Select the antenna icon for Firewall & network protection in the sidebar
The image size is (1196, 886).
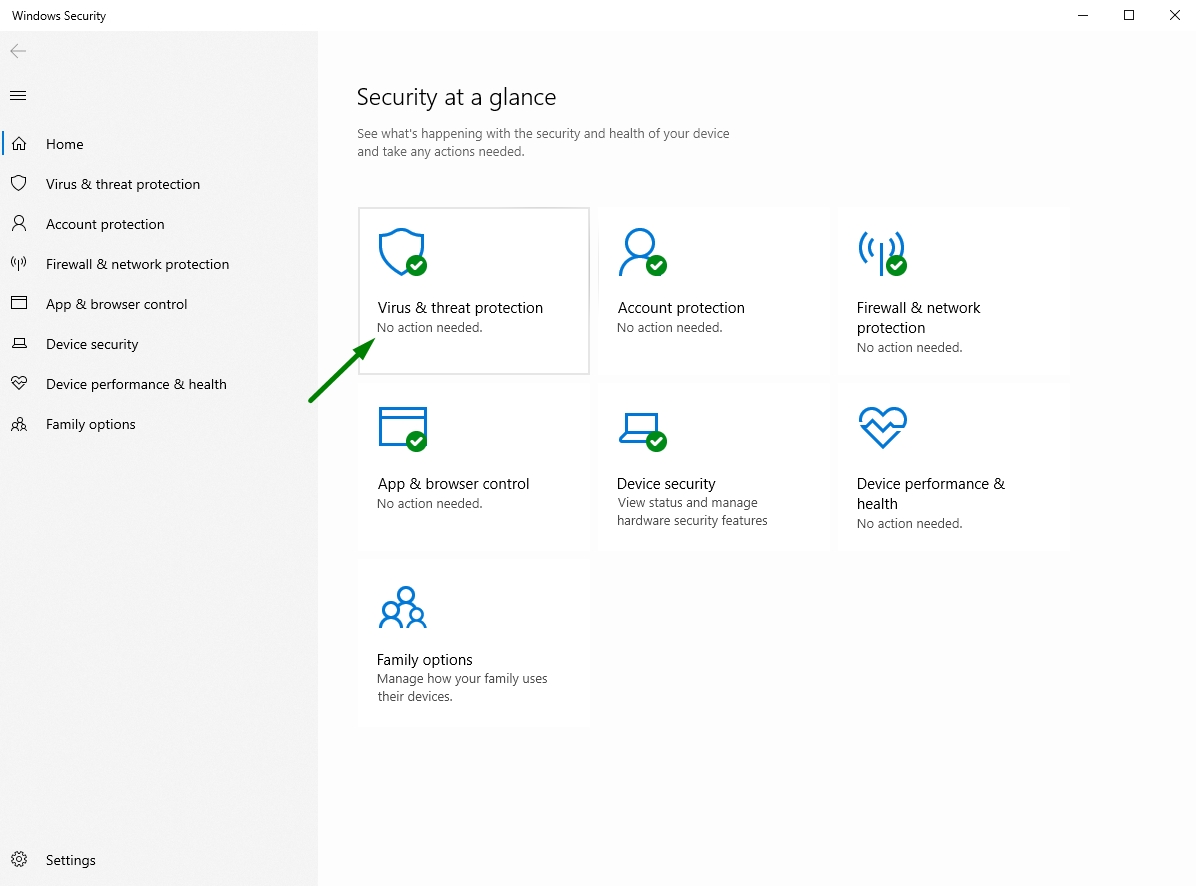tap(19, 264)
